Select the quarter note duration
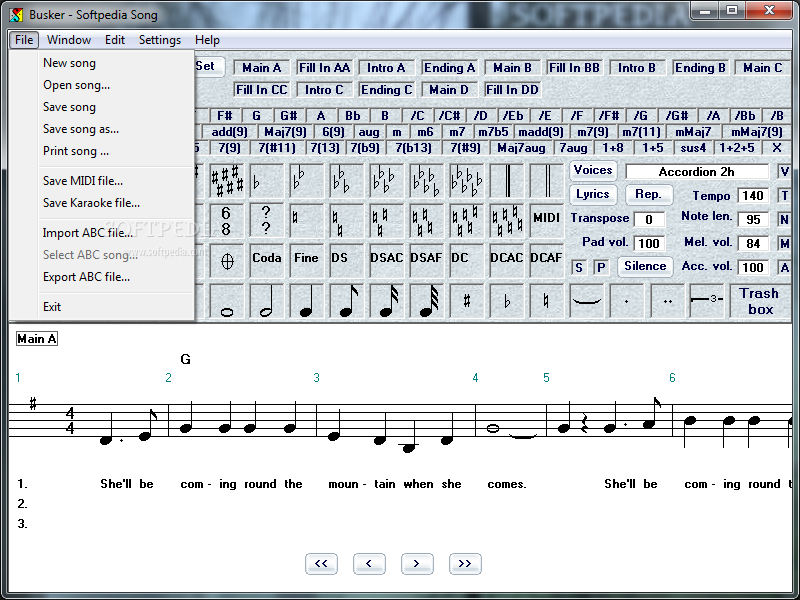 tap(306, 302)
